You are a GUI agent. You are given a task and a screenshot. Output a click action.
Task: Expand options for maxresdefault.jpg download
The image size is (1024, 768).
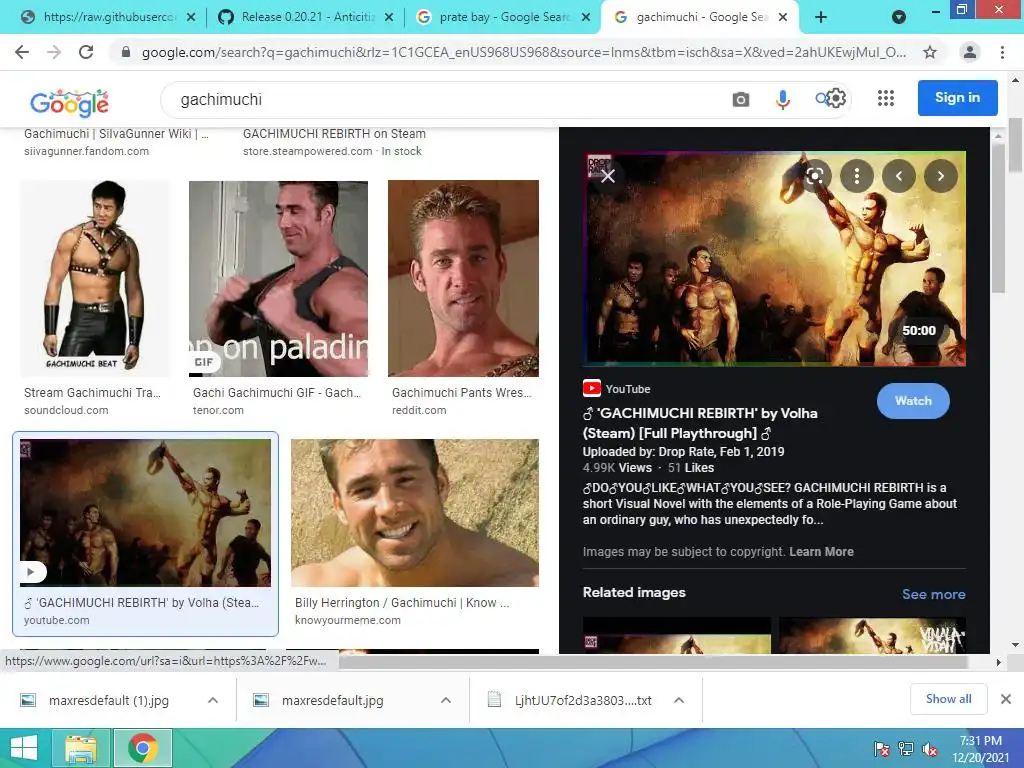[445, 700]
